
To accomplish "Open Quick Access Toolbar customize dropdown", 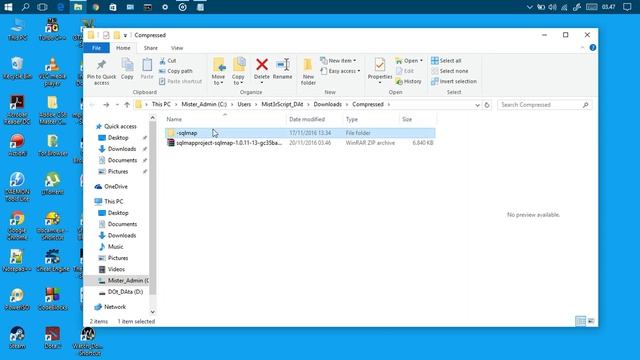I will click(125, 36).
